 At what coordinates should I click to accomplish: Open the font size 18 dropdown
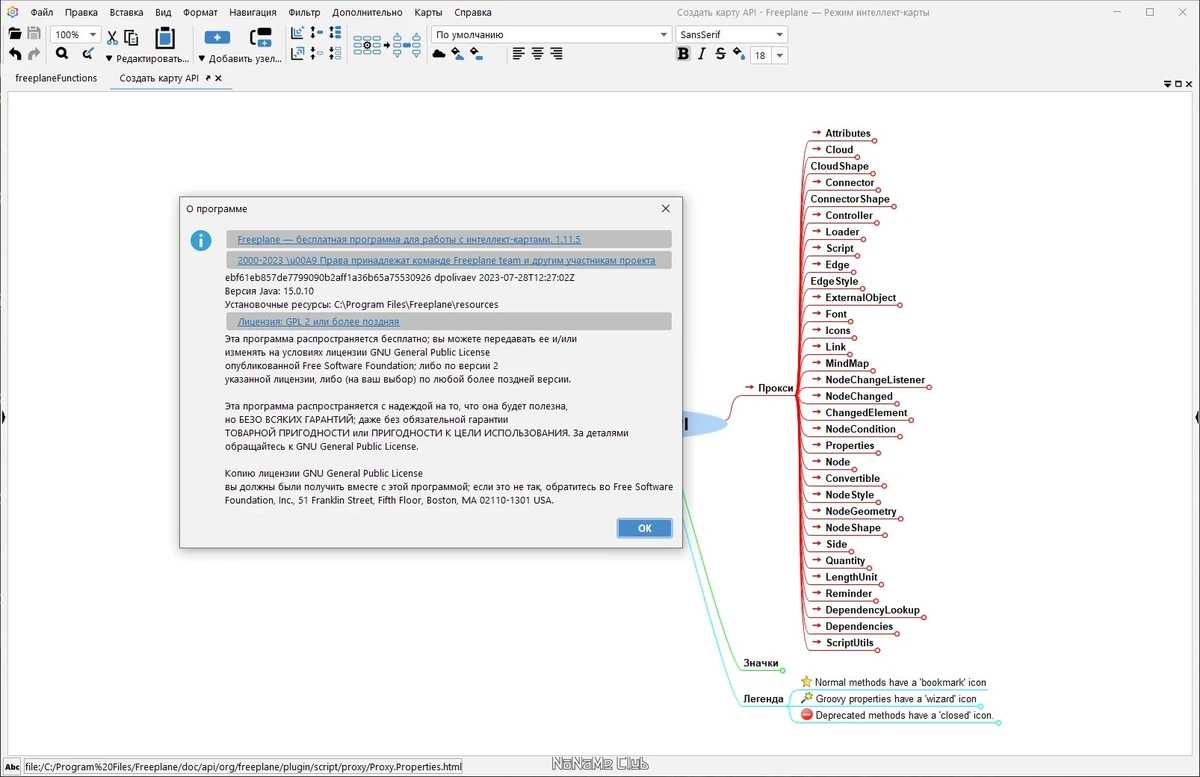pos(768,56)
